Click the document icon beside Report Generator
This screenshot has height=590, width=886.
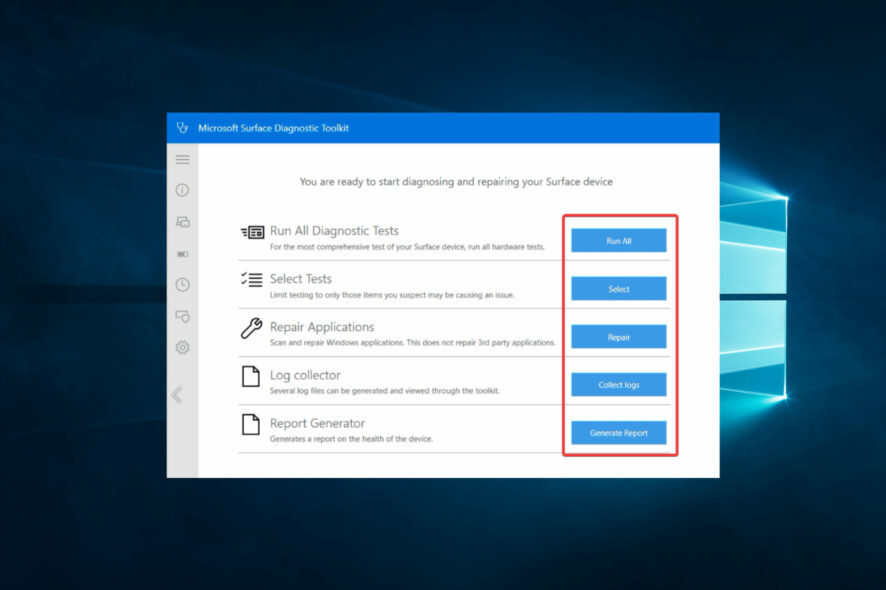coord(251,424)
